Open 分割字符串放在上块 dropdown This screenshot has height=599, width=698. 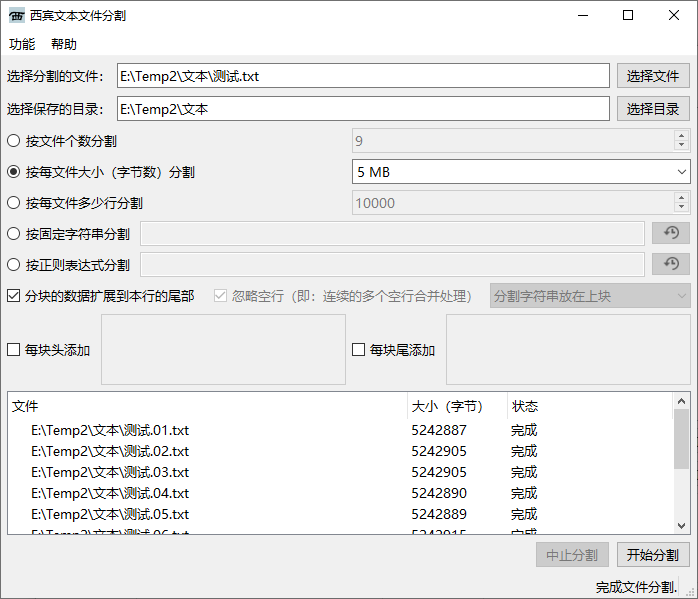coord(590,296)
